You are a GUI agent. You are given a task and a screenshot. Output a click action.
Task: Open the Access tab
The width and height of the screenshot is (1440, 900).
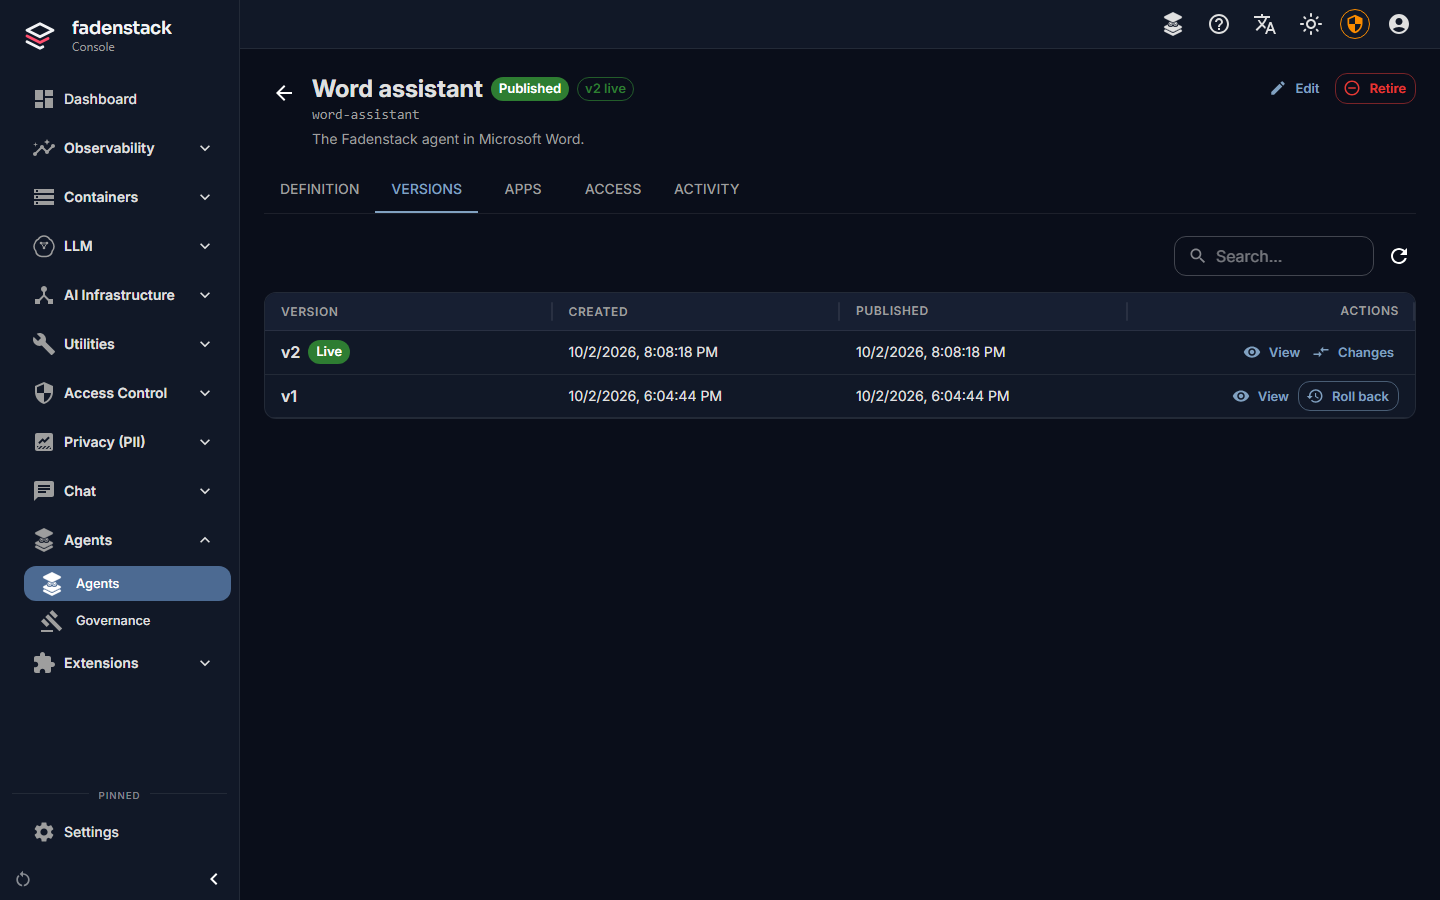click(x=613, y=189)
